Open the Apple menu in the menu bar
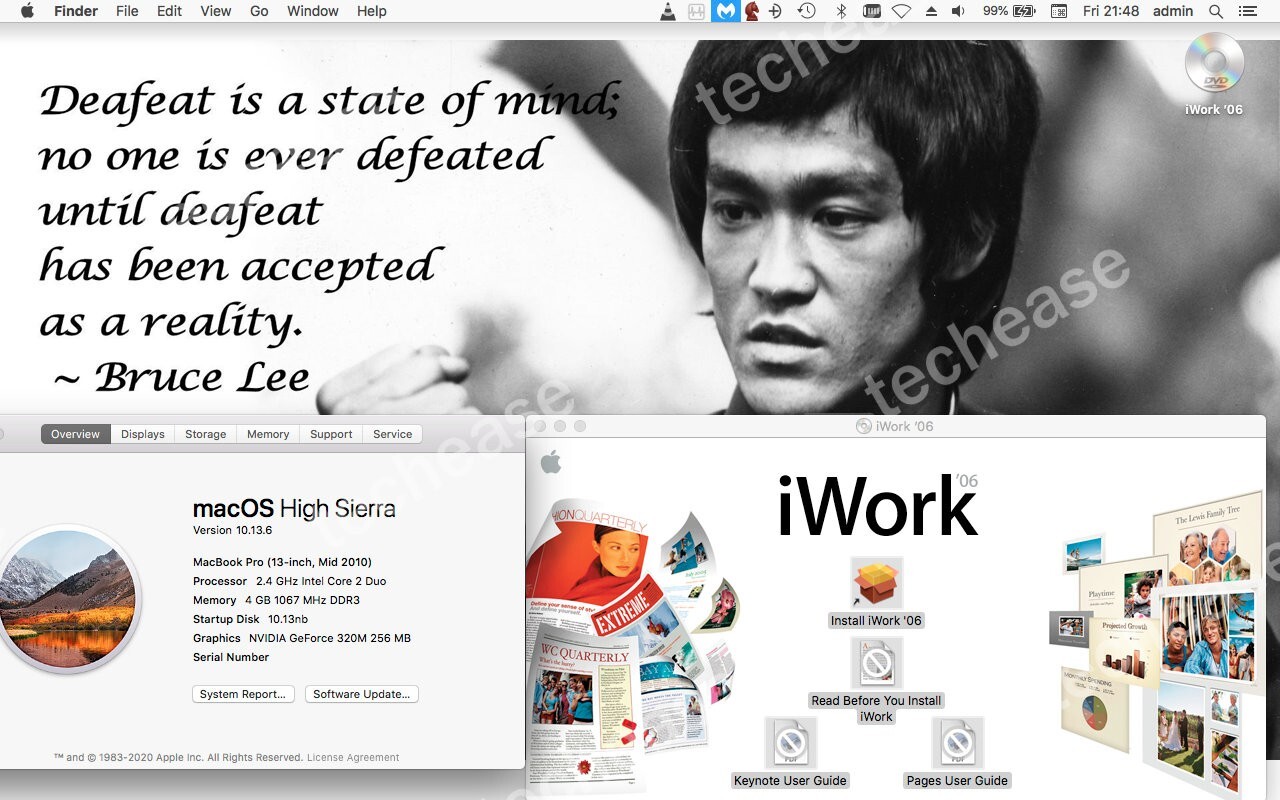The height and width of the screenshot is (800, 1280). click(x=27, y=11)
